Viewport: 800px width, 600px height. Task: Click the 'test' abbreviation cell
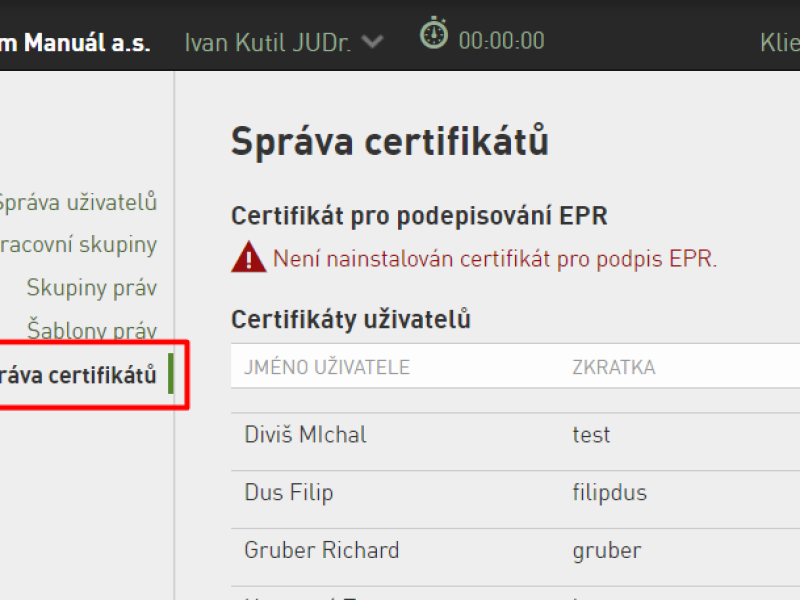coord(591,435)
